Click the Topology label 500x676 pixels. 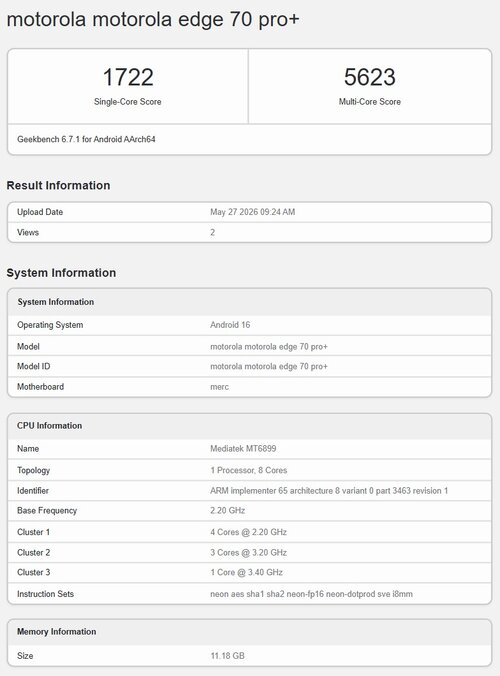[34, 470]
